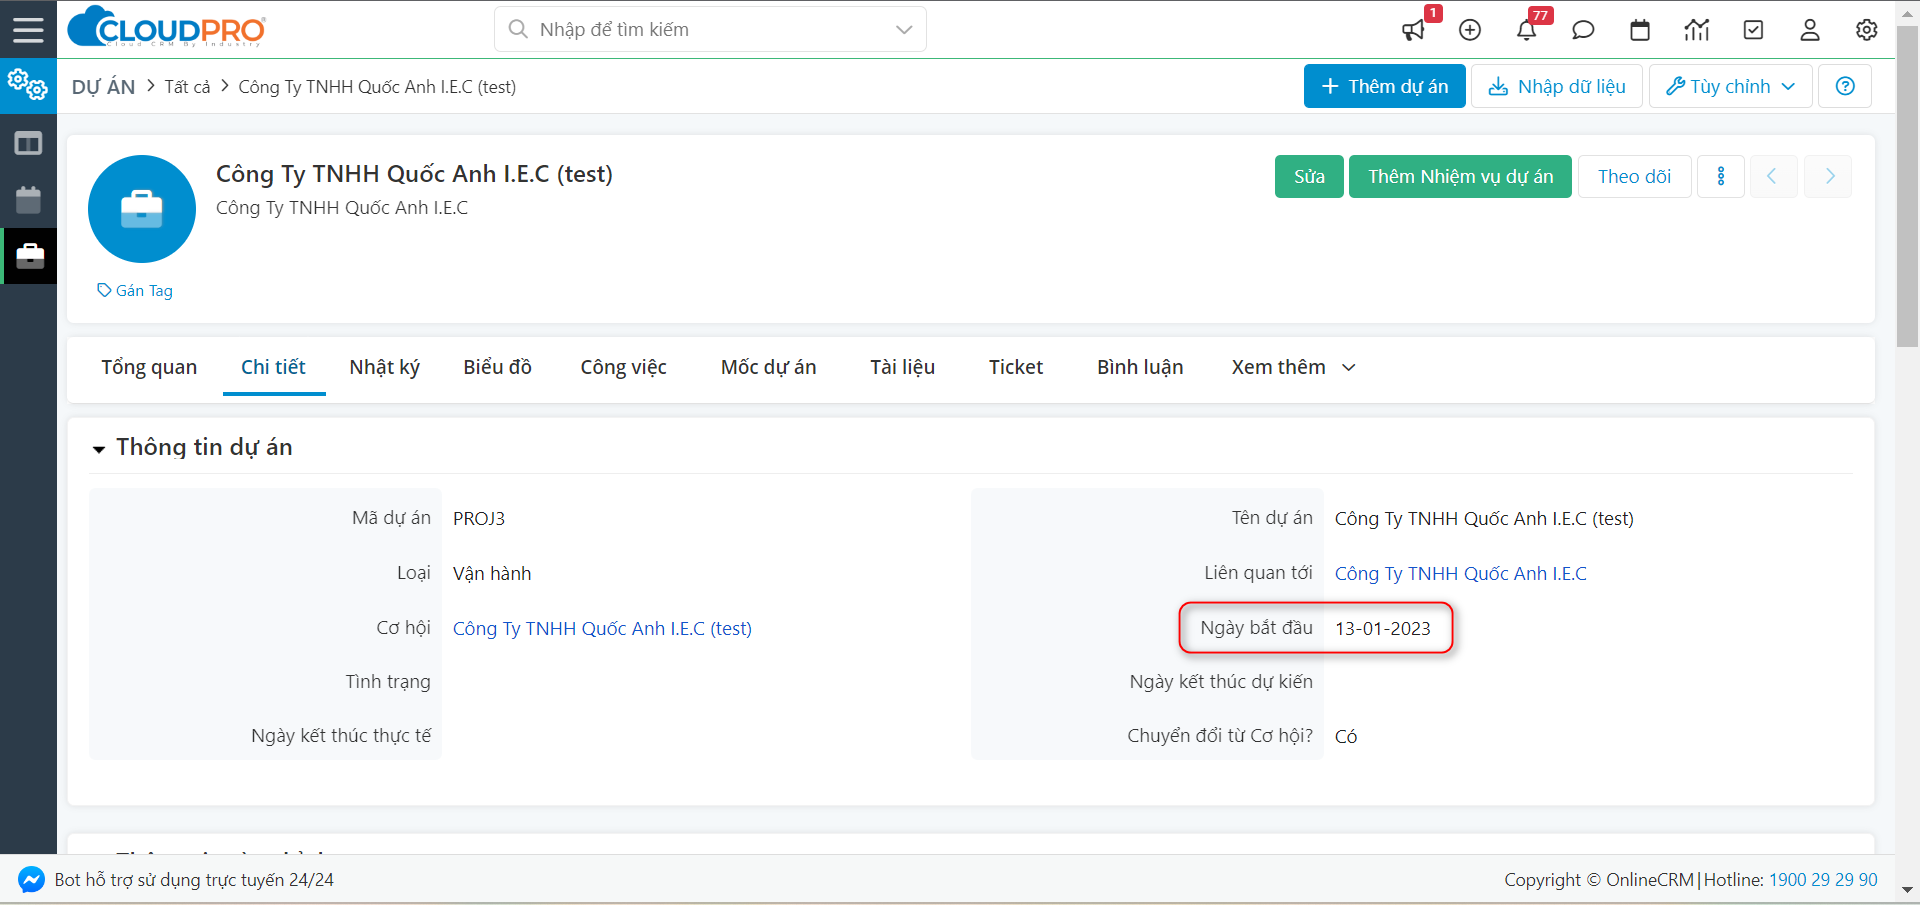Open the Liên quan tới company link
This screenshot has width=1920, height=905.
pyautogui.click(x=1460, y=573)
